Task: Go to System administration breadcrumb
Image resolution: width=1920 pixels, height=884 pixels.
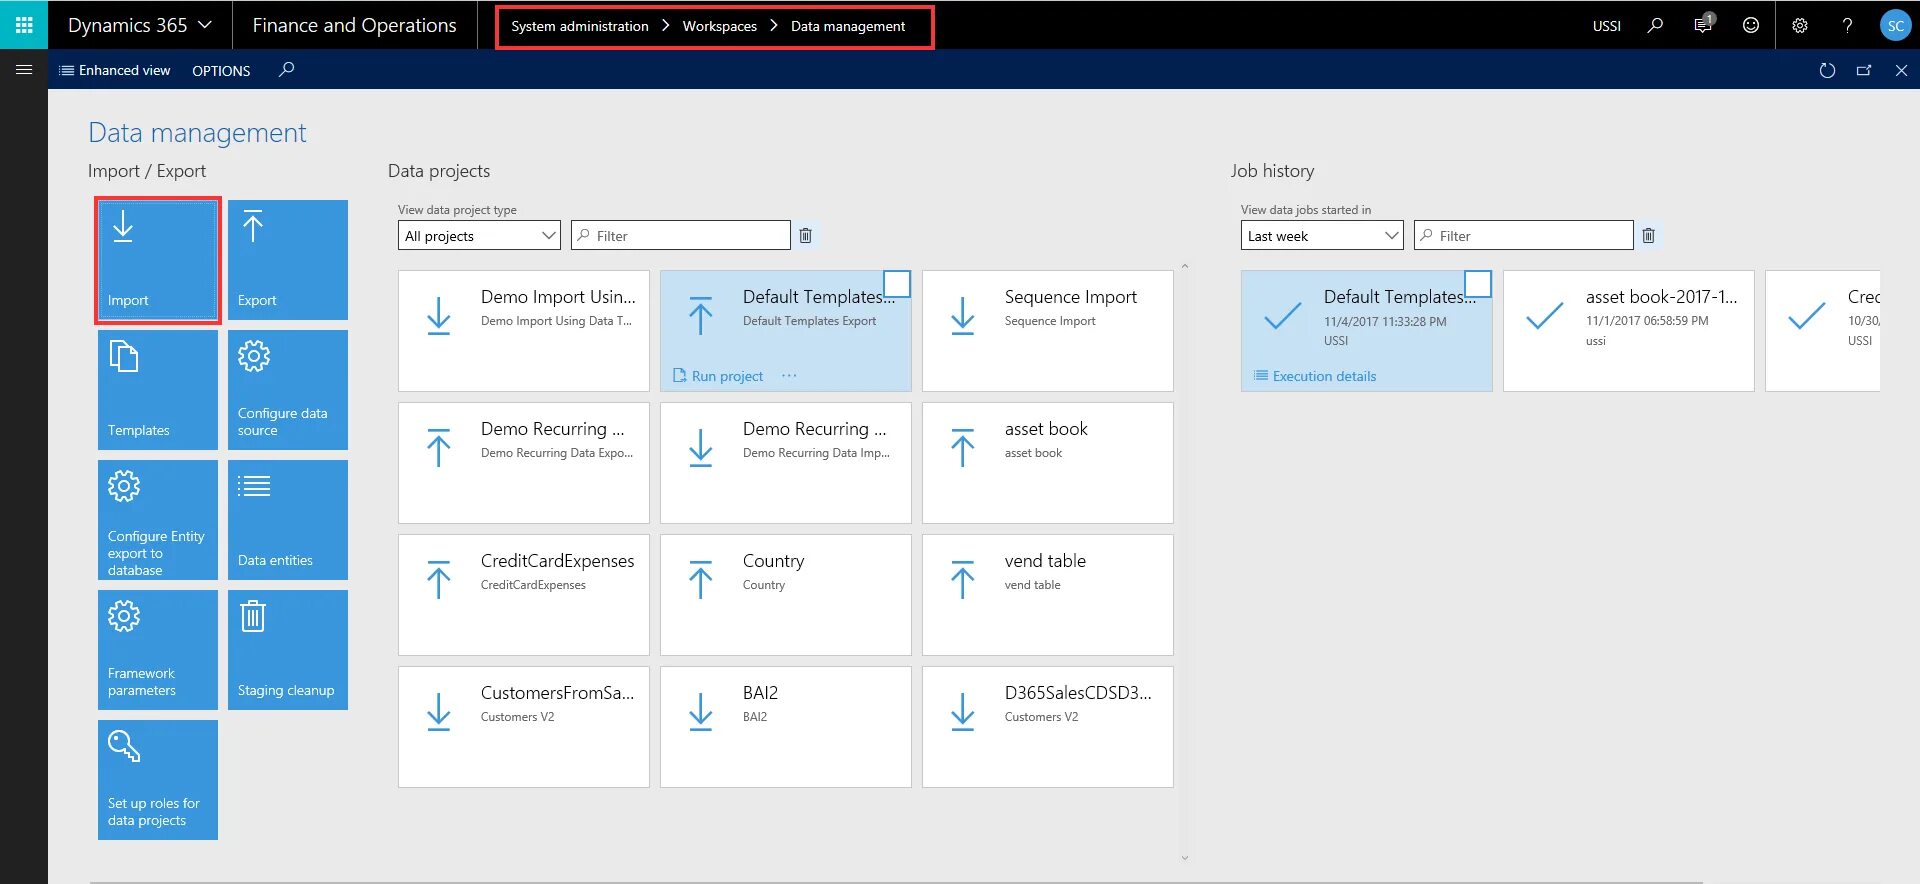Action: (x=580, y=26)
